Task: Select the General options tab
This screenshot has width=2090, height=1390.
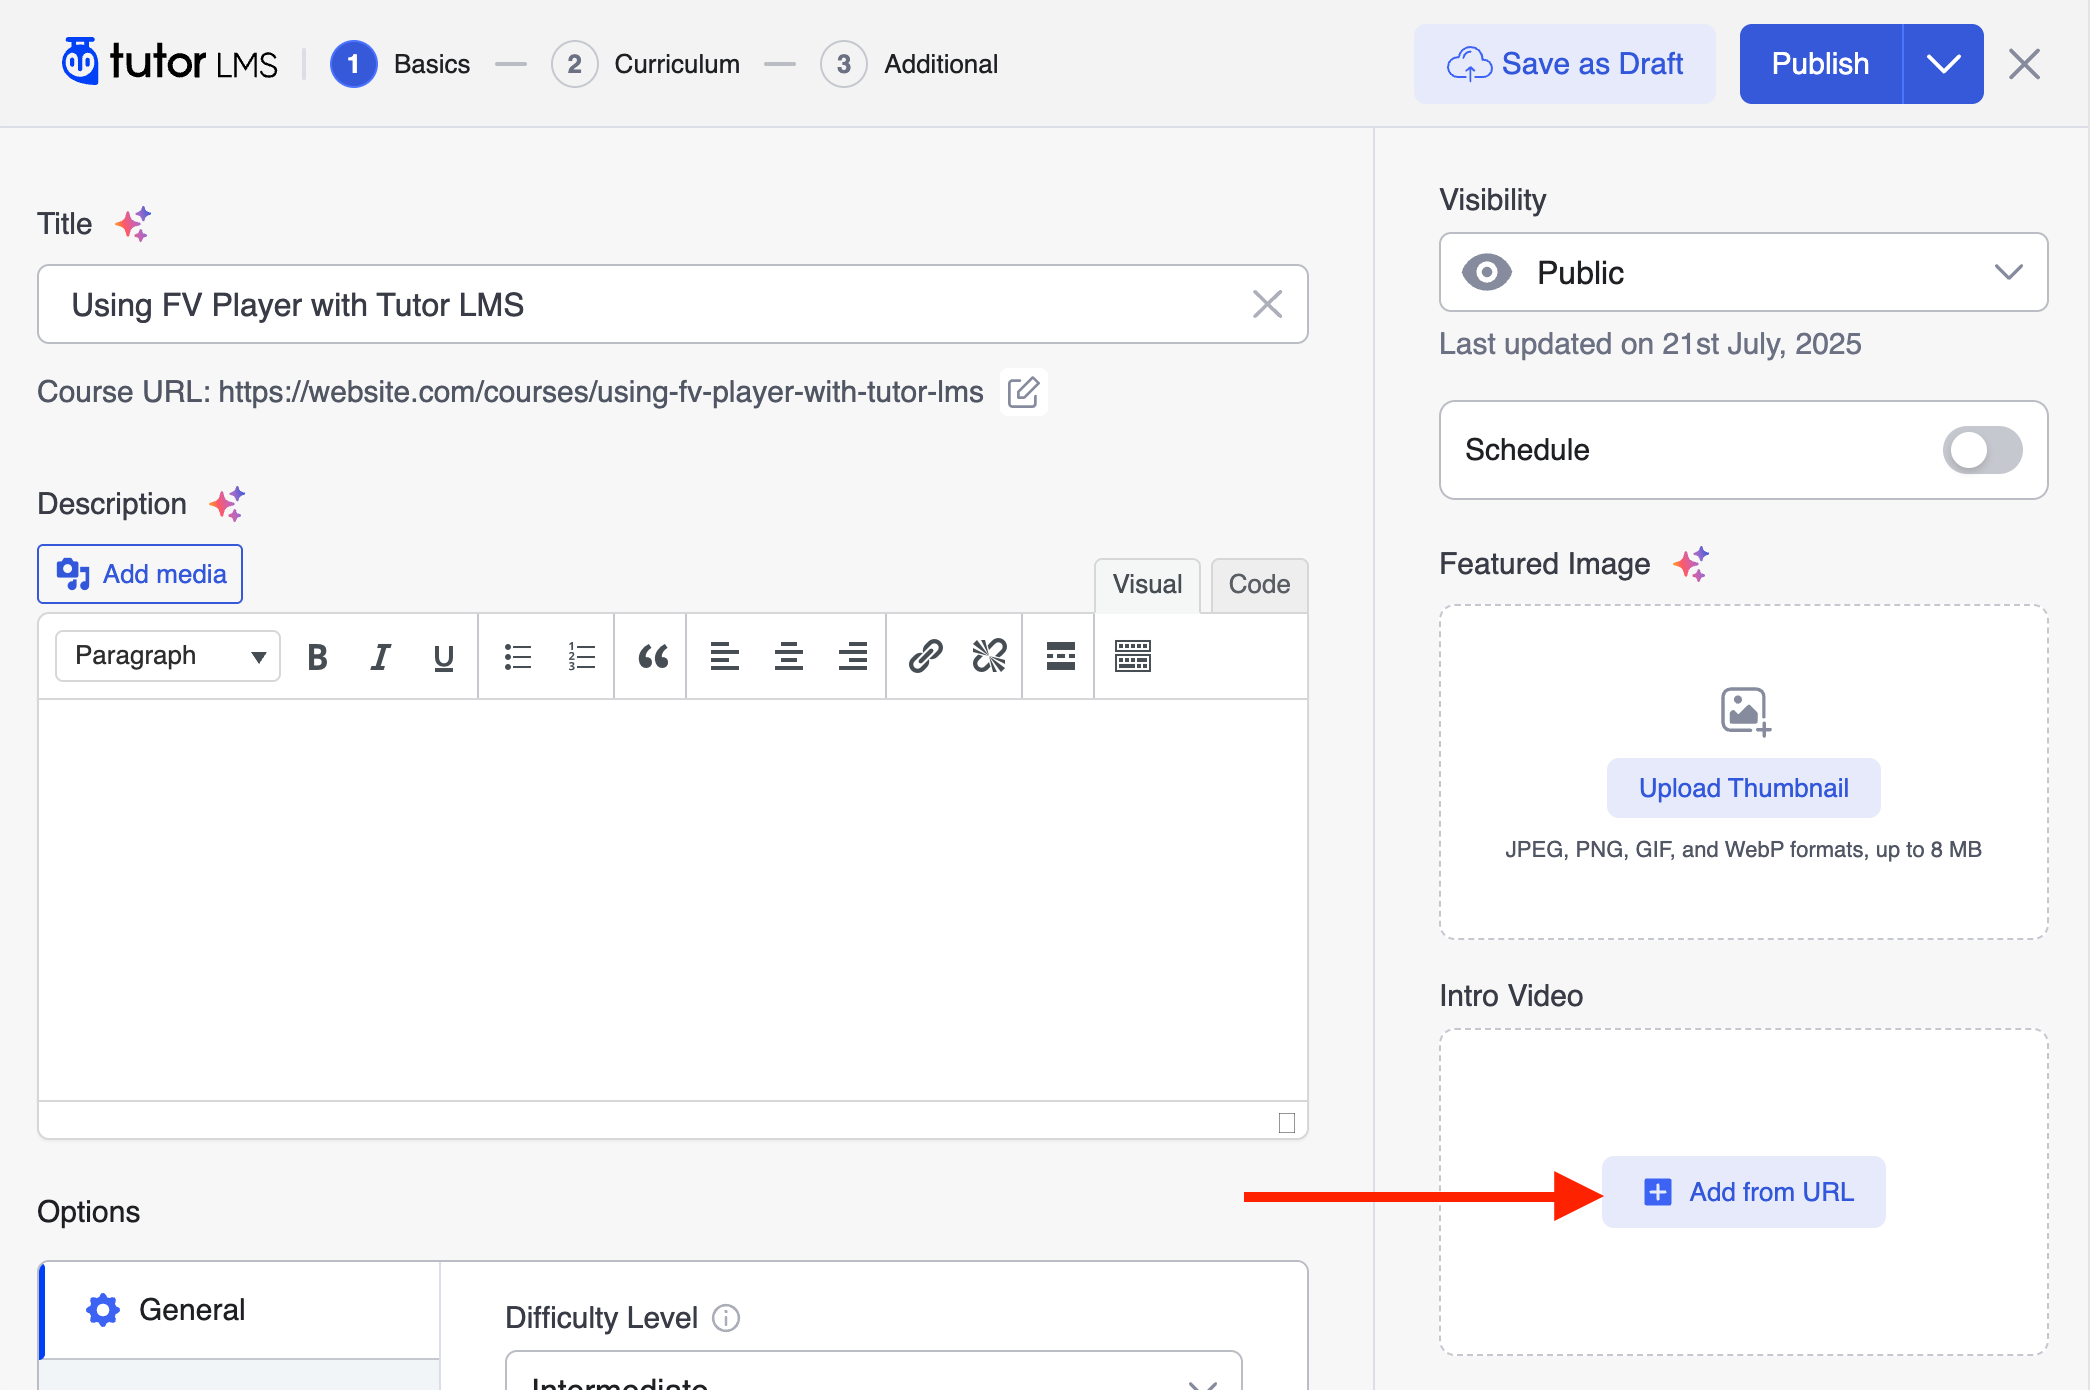Action: pyautogui.click(x=240, y=1310)
